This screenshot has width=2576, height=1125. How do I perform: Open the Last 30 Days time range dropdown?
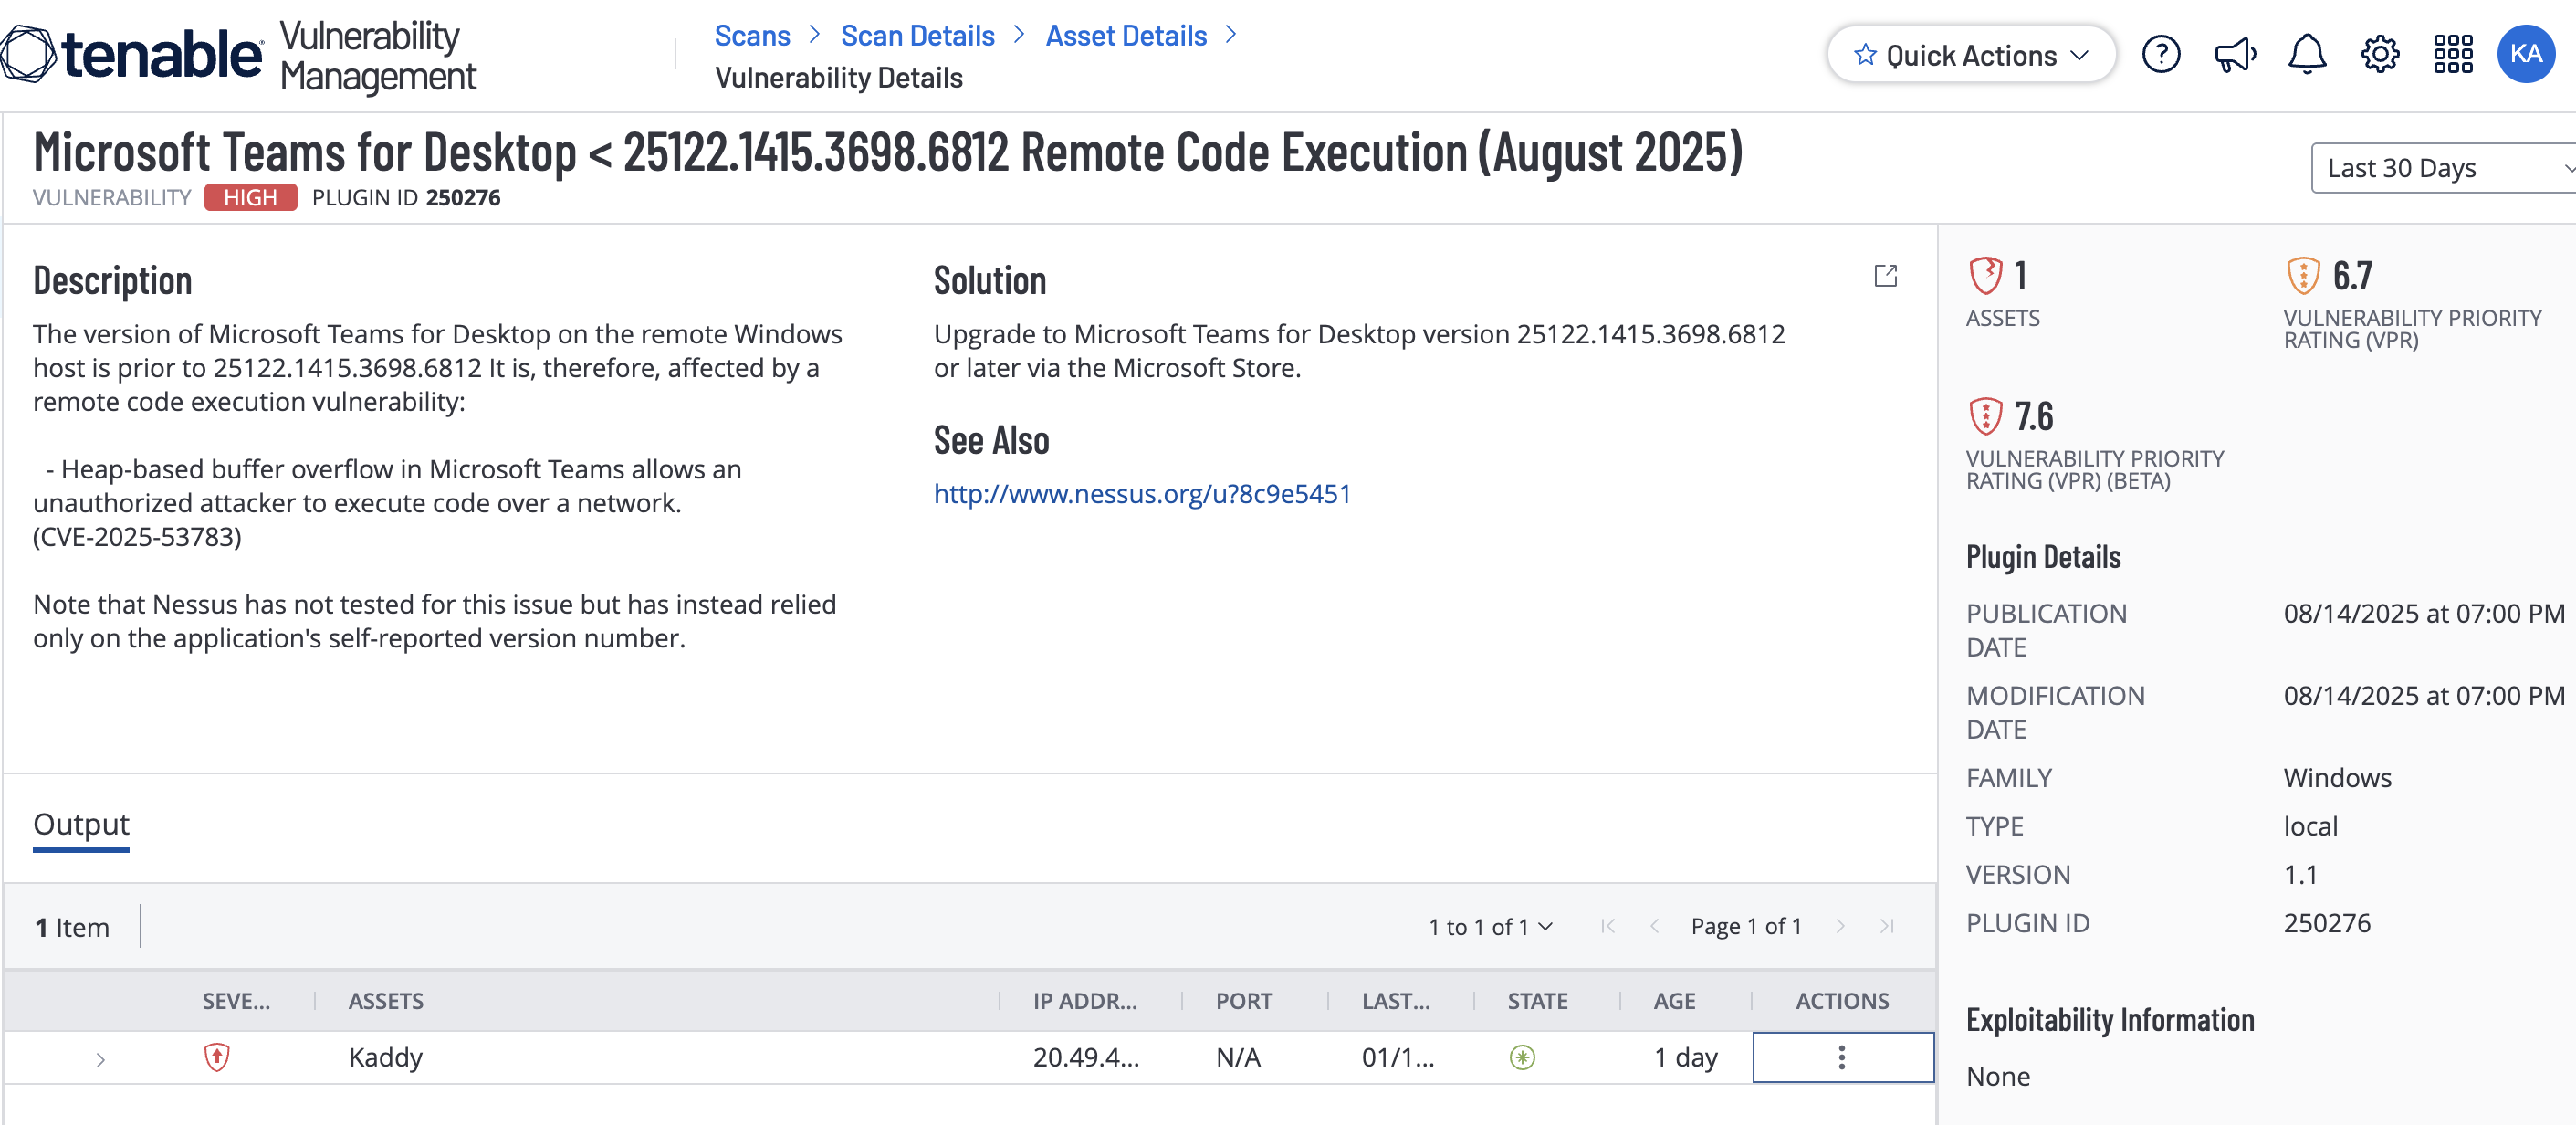[x=2444, y=168]
